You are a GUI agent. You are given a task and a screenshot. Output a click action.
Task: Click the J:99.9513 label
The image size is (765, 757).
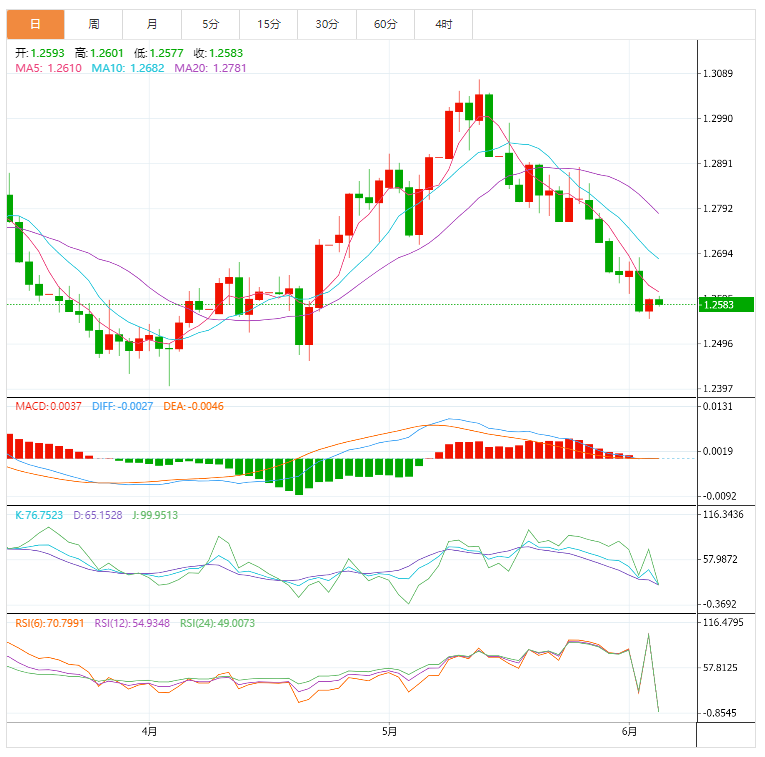click(x=155, y=515)
